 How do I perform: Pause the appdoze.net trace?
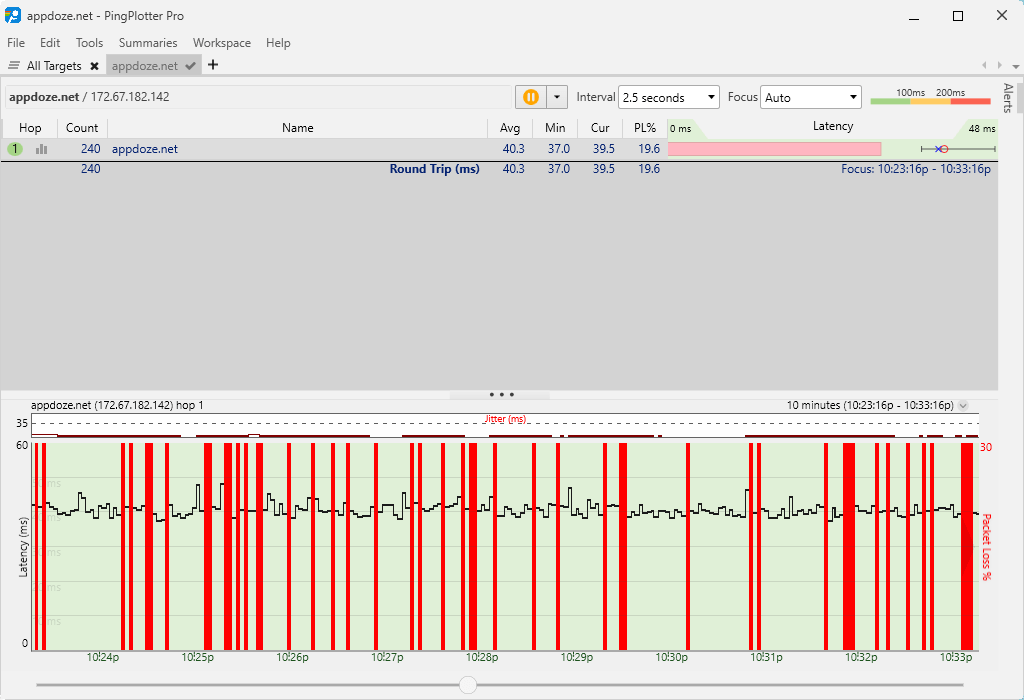coord(530,97)
